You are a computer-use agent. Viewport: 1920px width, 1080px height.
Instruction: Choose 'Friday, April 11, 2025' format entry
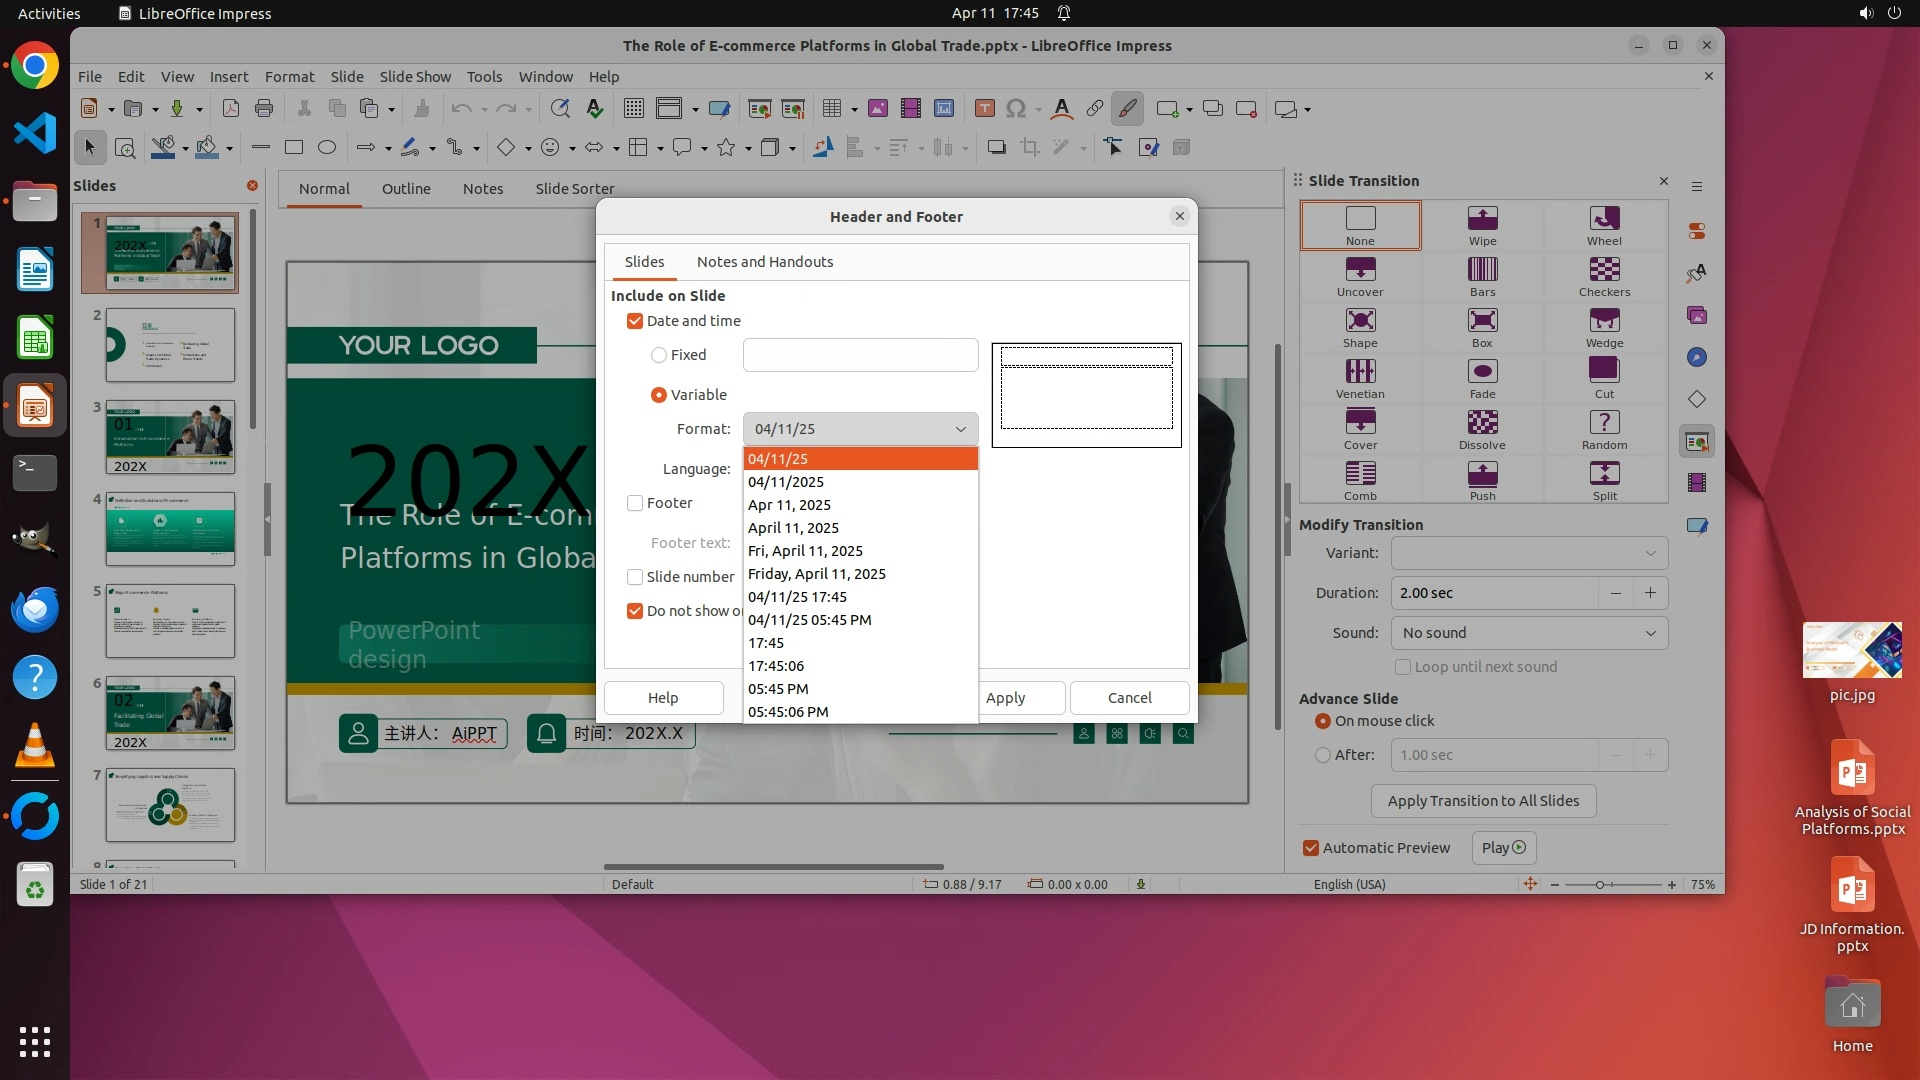(817, 574)
